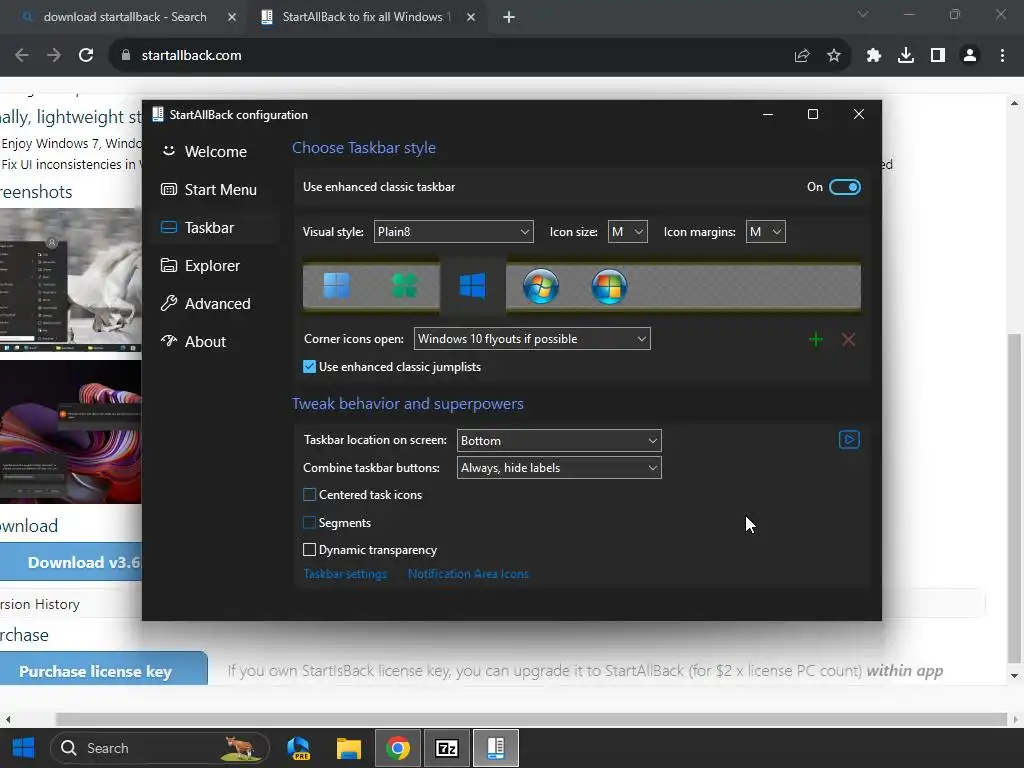Image resolution: width=1024 pixels, height=768 pixels.
Task: Open Chrome tab search chevron
Action: (863, 14)
